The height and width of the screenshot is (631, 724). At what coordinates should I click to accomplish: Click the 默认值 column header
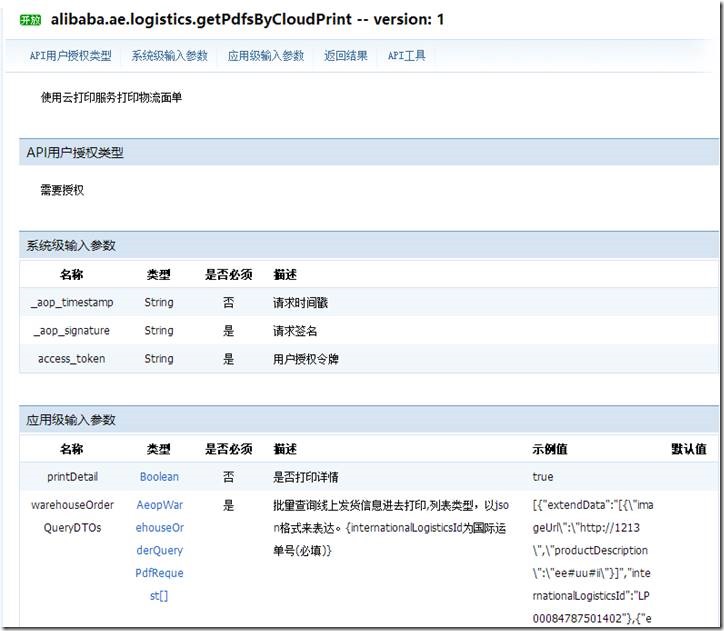click(688, 449)
